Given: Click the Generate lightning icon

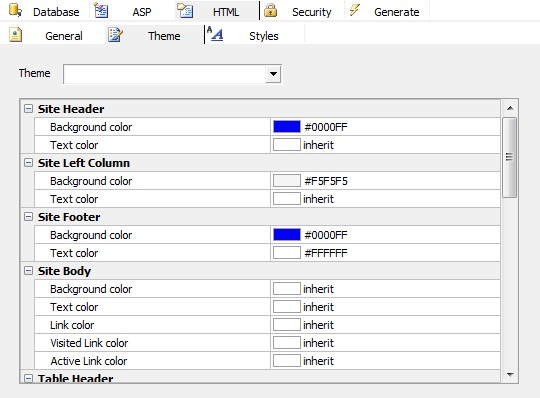Looking at the screenshot, I should (355, 10).
